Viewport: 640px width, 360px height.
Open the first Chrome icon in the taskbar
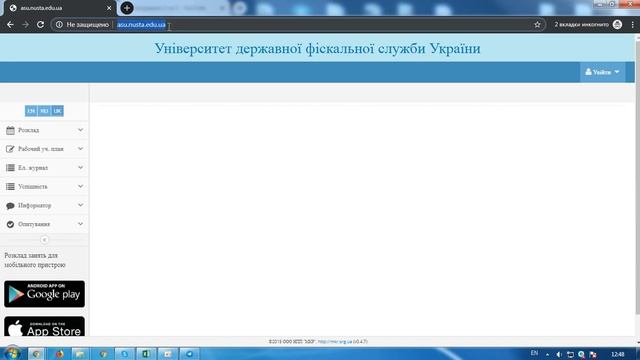pos(36,353)
